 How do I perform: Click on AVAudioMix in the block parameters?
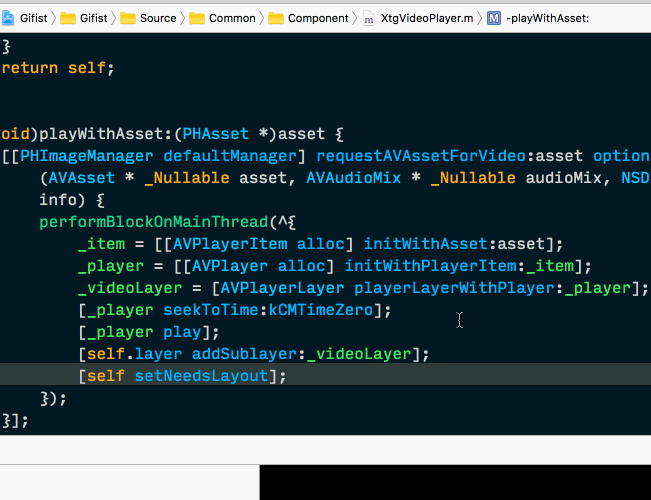(354, 178)
